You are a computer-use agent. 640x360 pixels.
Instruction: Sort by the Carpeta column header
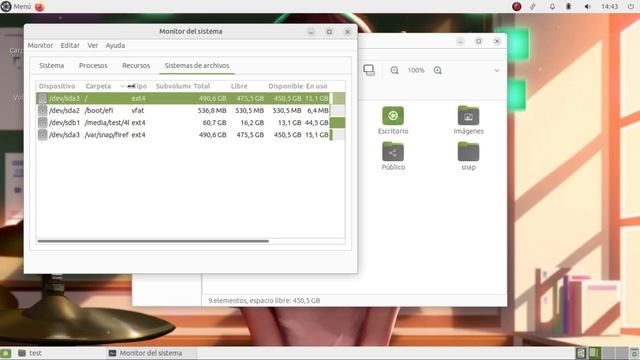[98, 86]
